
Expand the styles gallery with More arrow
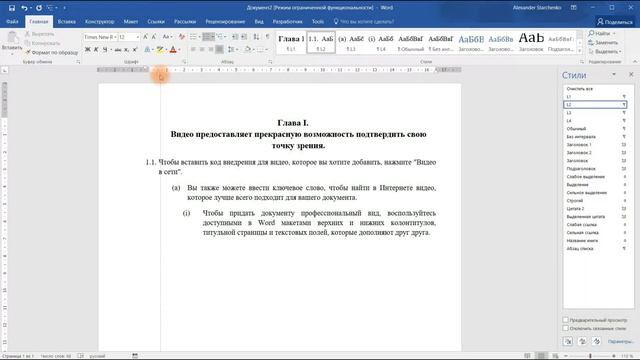580,51
